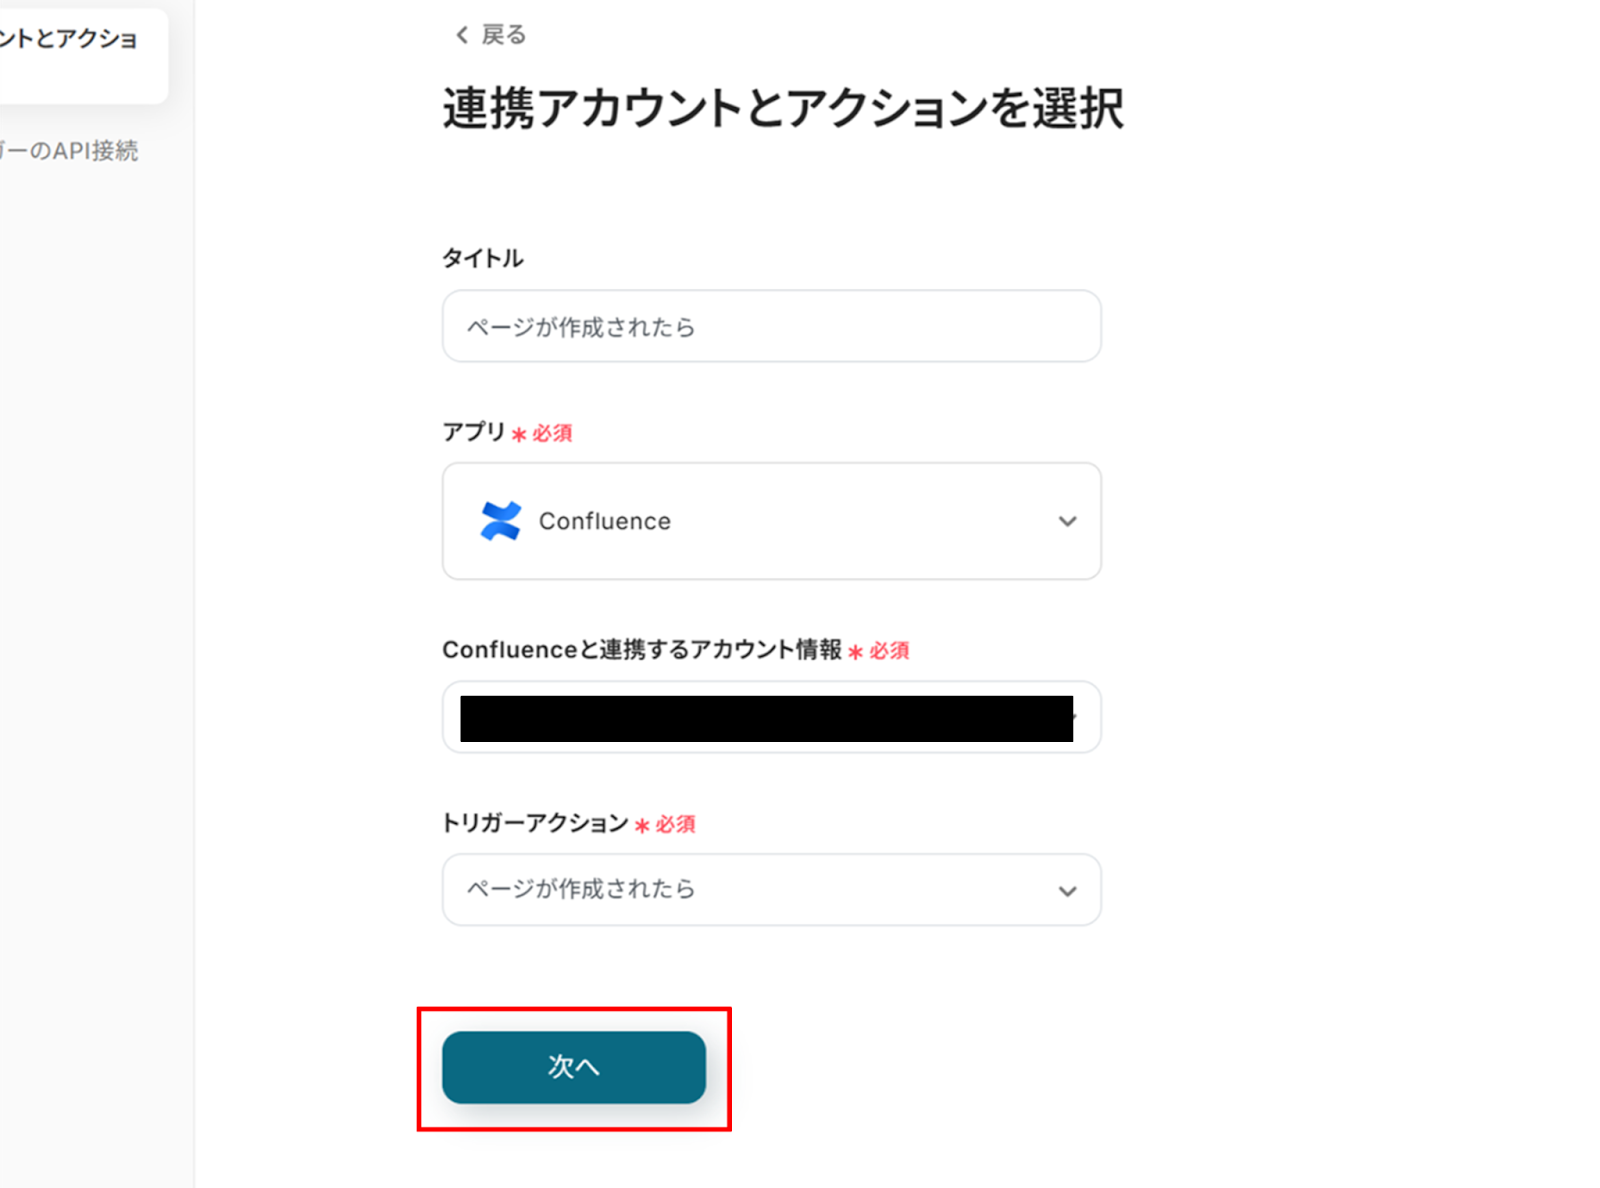Open the API接続 step in sidebar
1600x1188 pixels.
coord(68,151)
